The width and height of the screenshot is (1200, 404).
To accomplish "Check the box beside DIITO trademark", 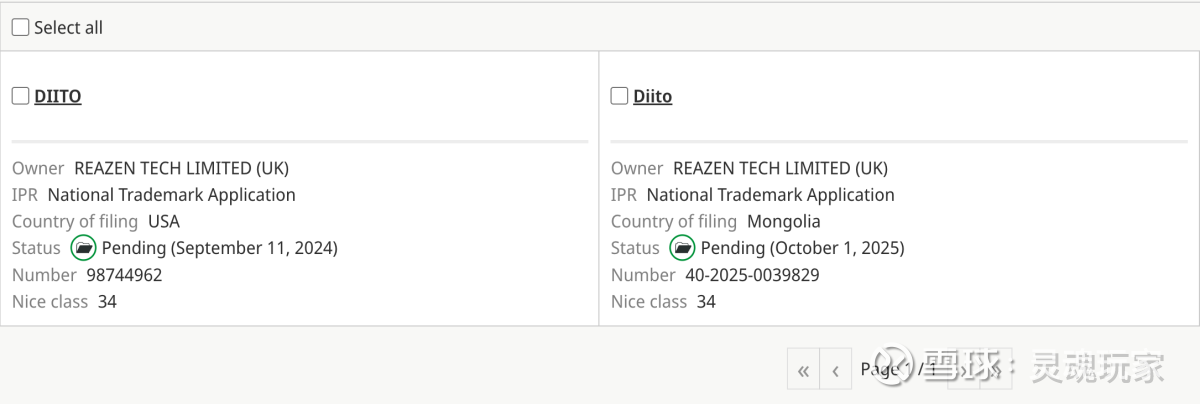I will click(20, 96).
